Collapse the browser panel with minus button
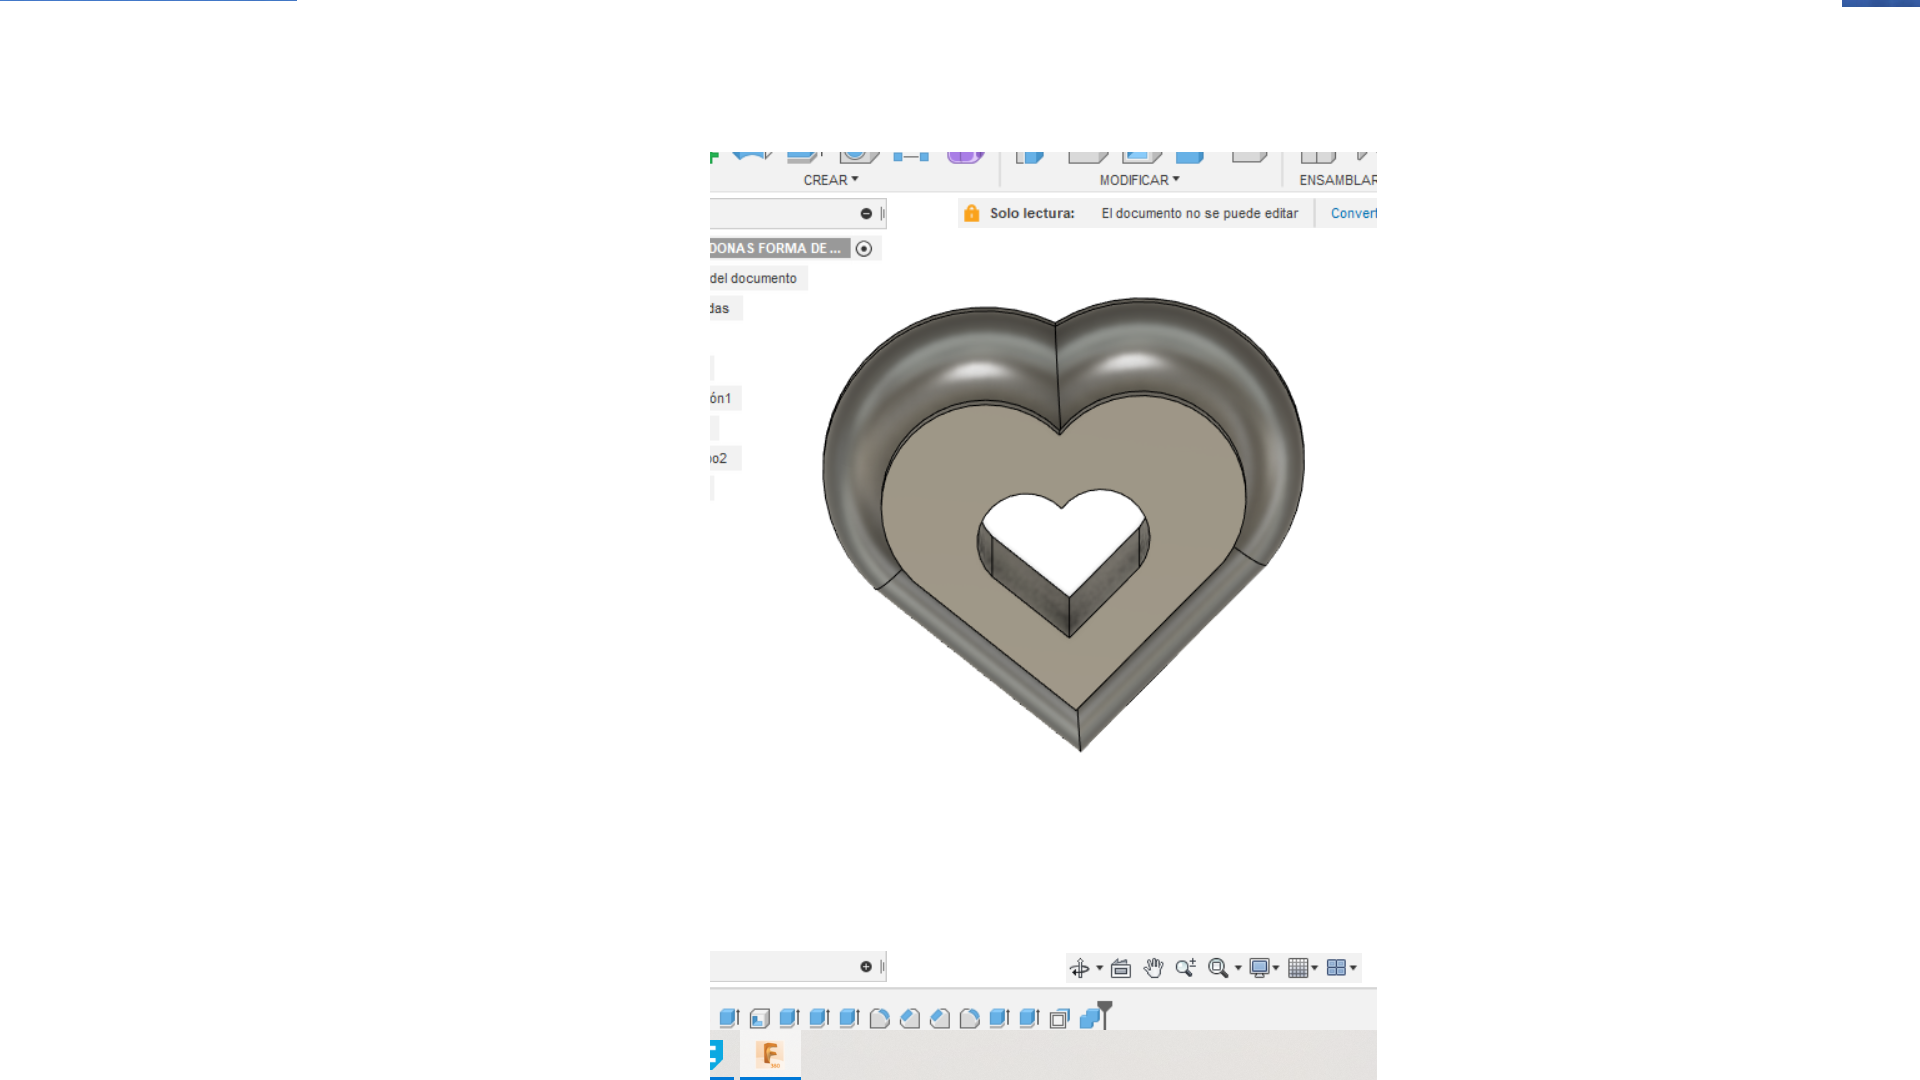This screenshot has height=1080, width=1920. (x=866, y=214)
